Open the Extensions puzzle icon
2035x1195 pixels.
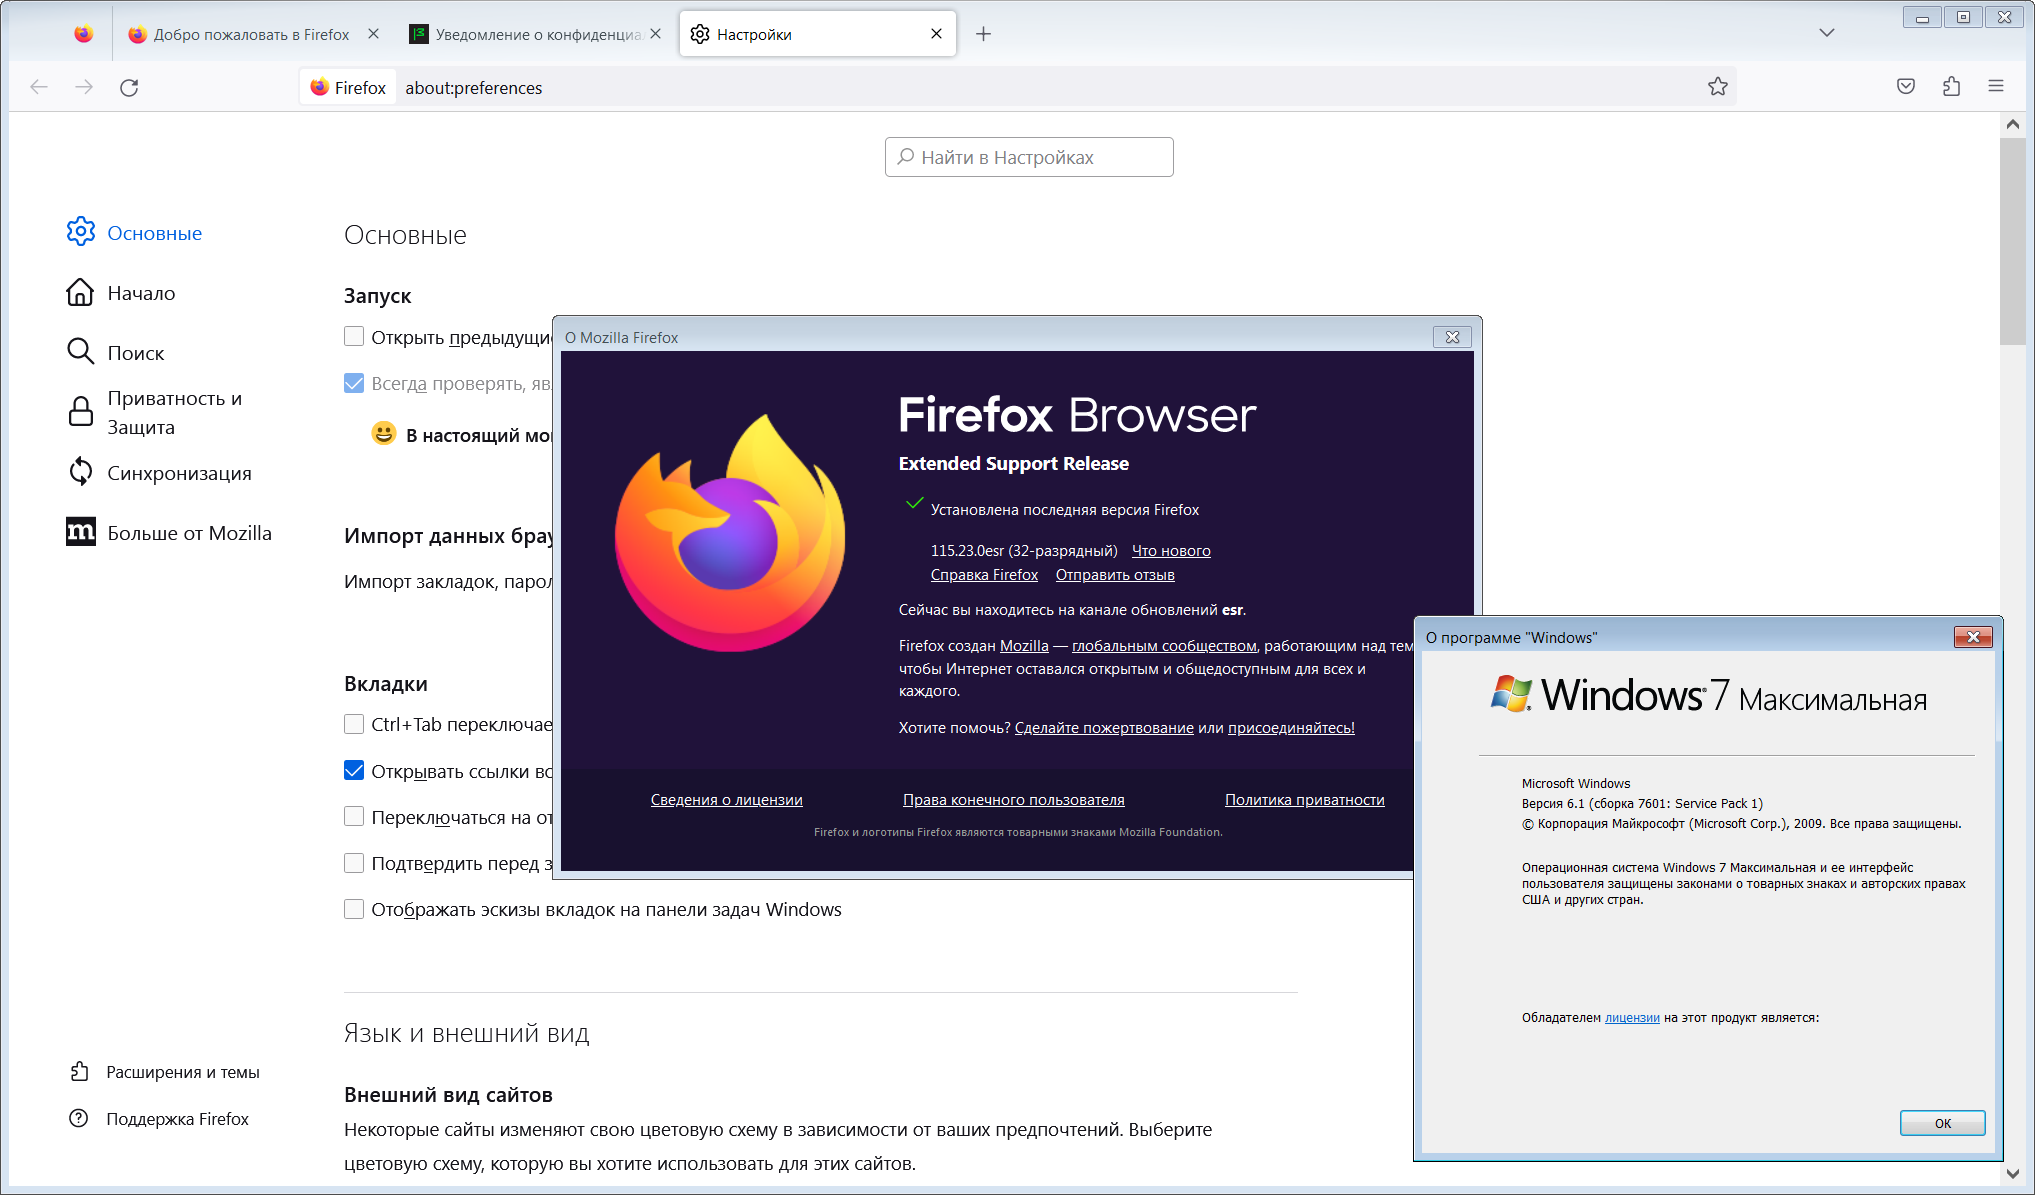pos(1951,87)
